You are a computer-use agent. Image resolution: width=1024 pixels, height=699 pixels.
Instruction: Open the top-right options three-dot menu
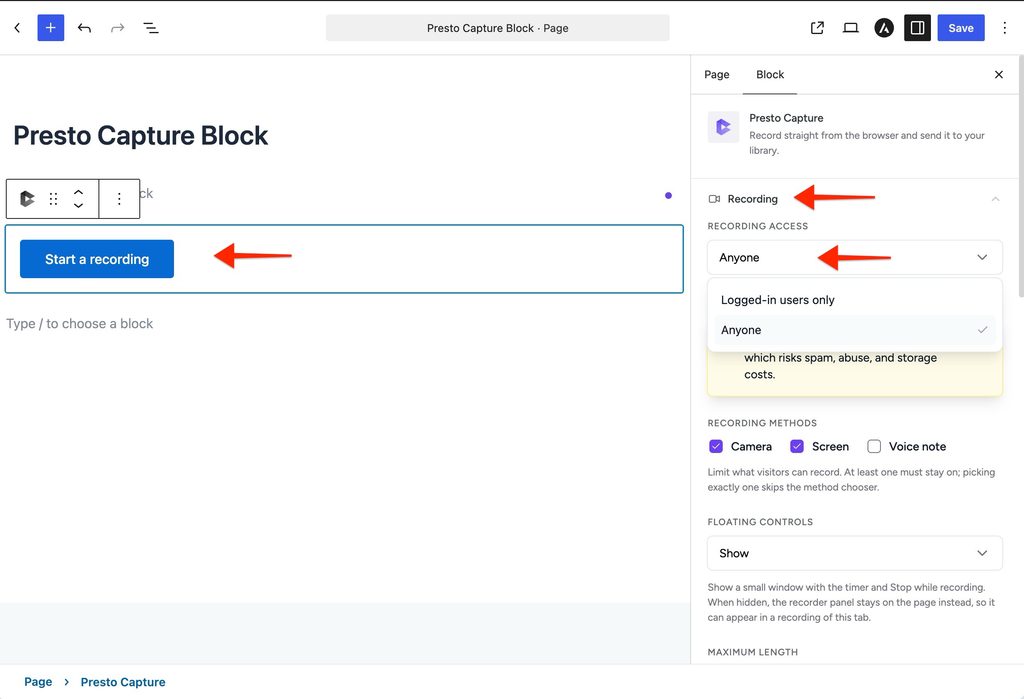[1004, 27]
